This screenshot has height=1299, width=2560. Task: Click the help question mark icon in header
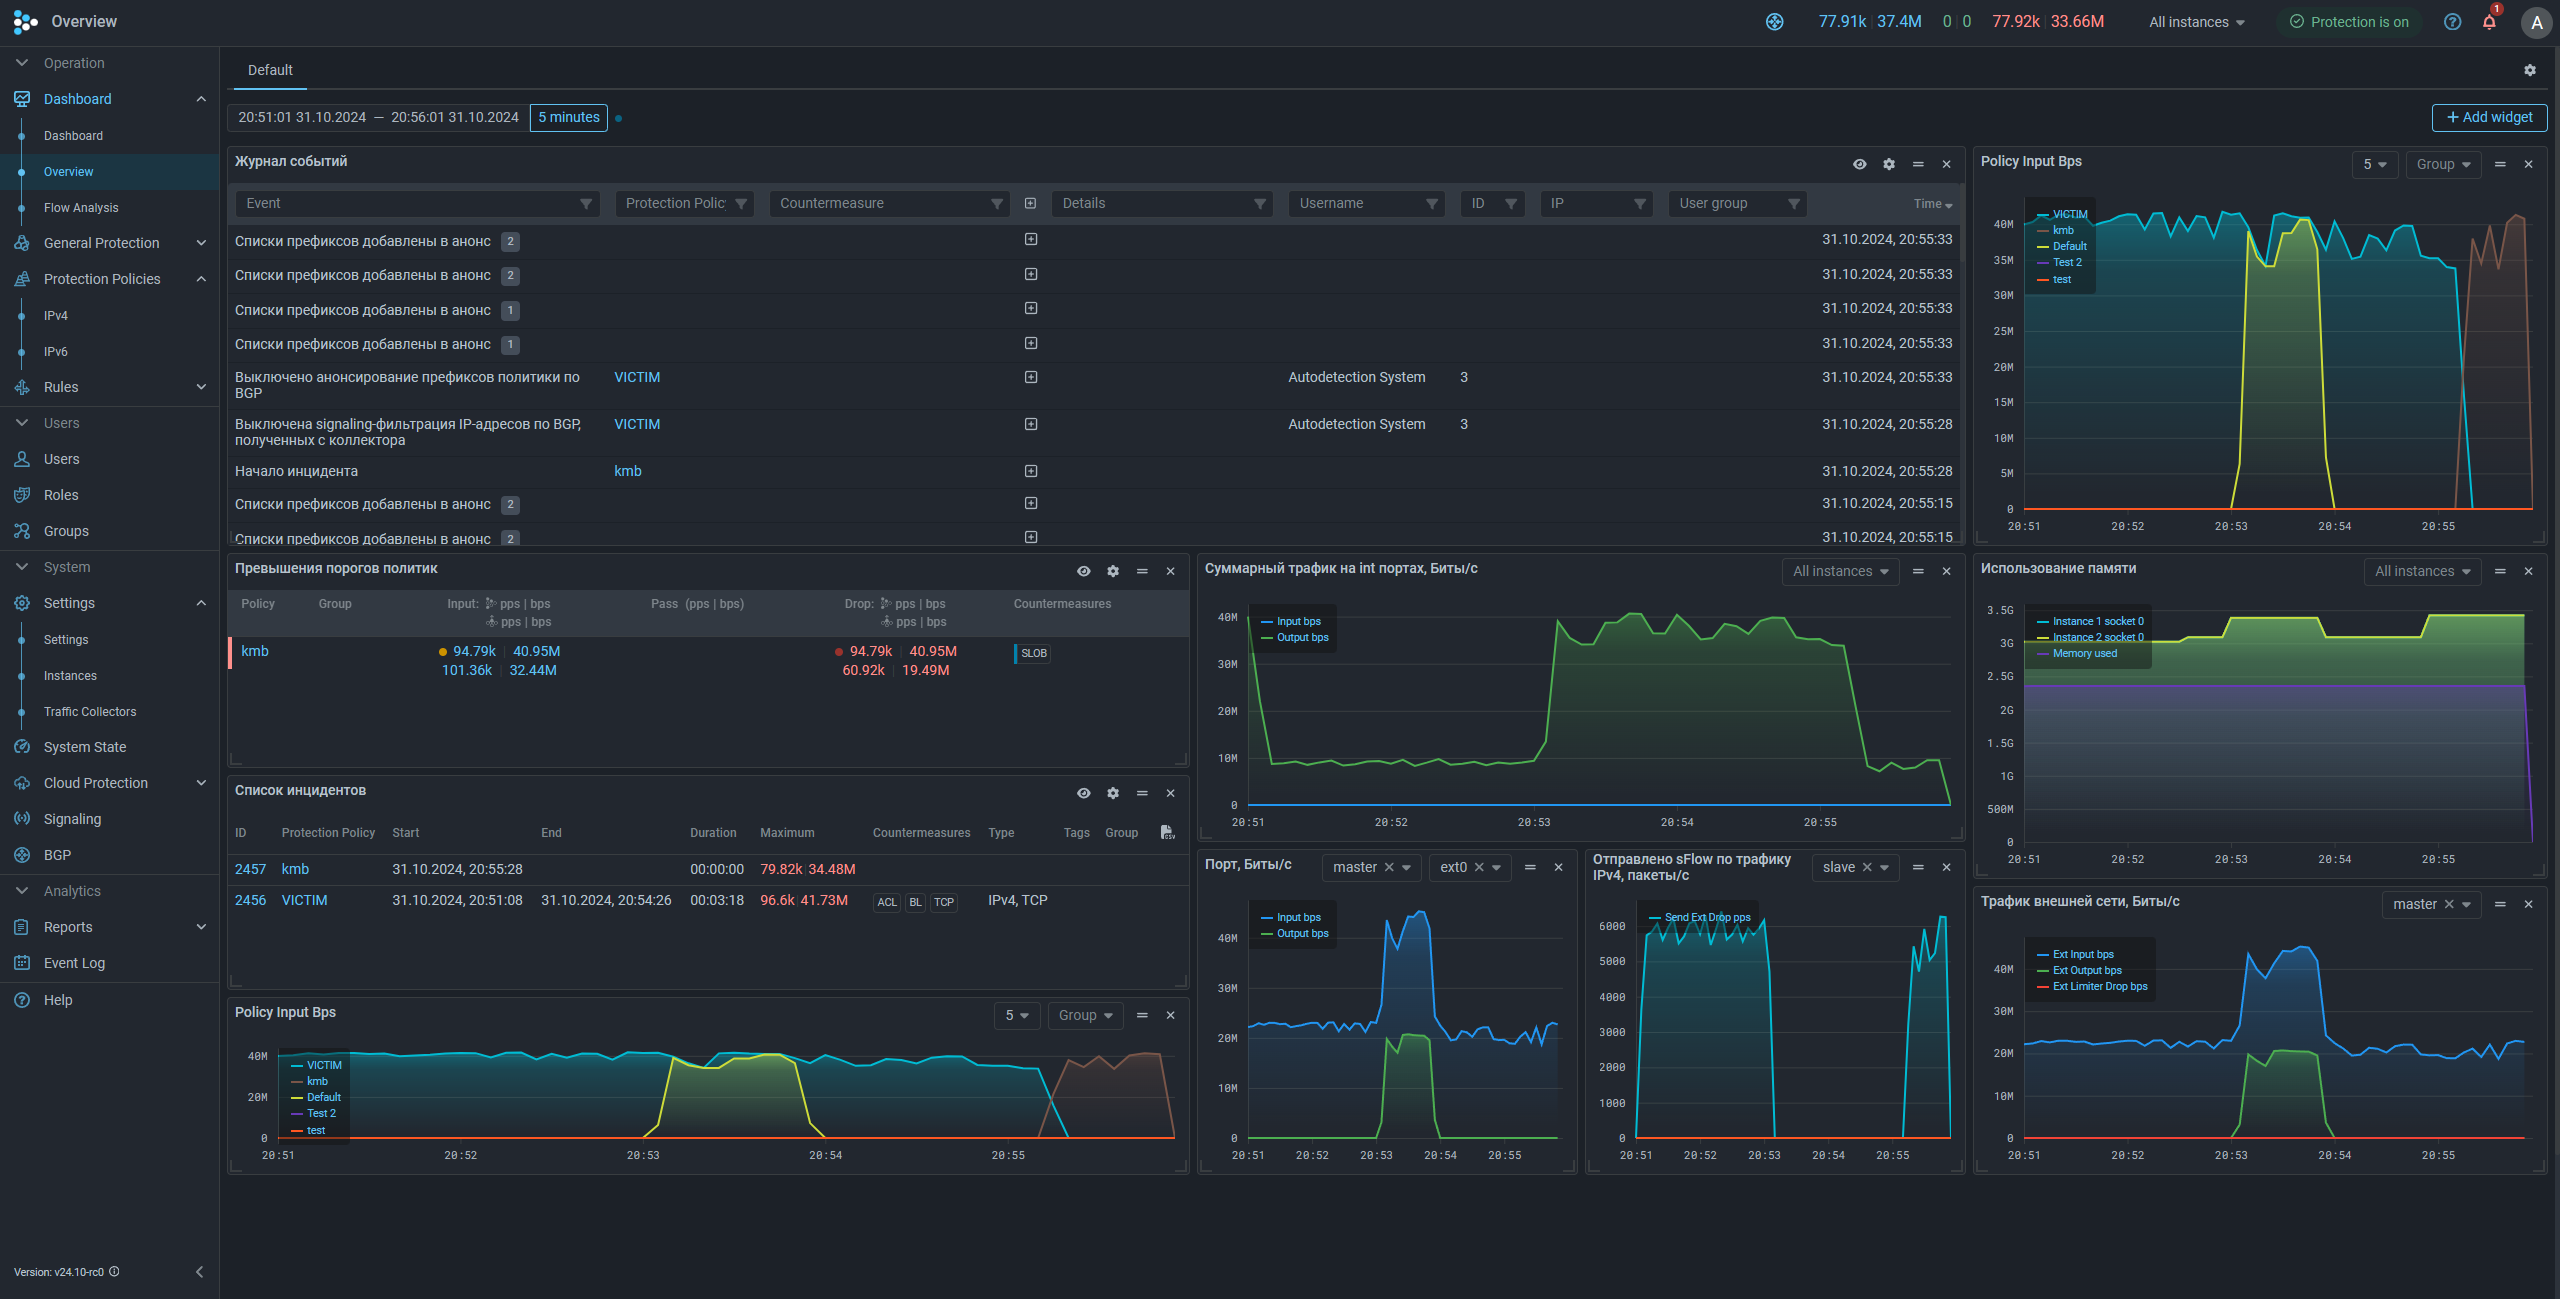(2452, 22)
